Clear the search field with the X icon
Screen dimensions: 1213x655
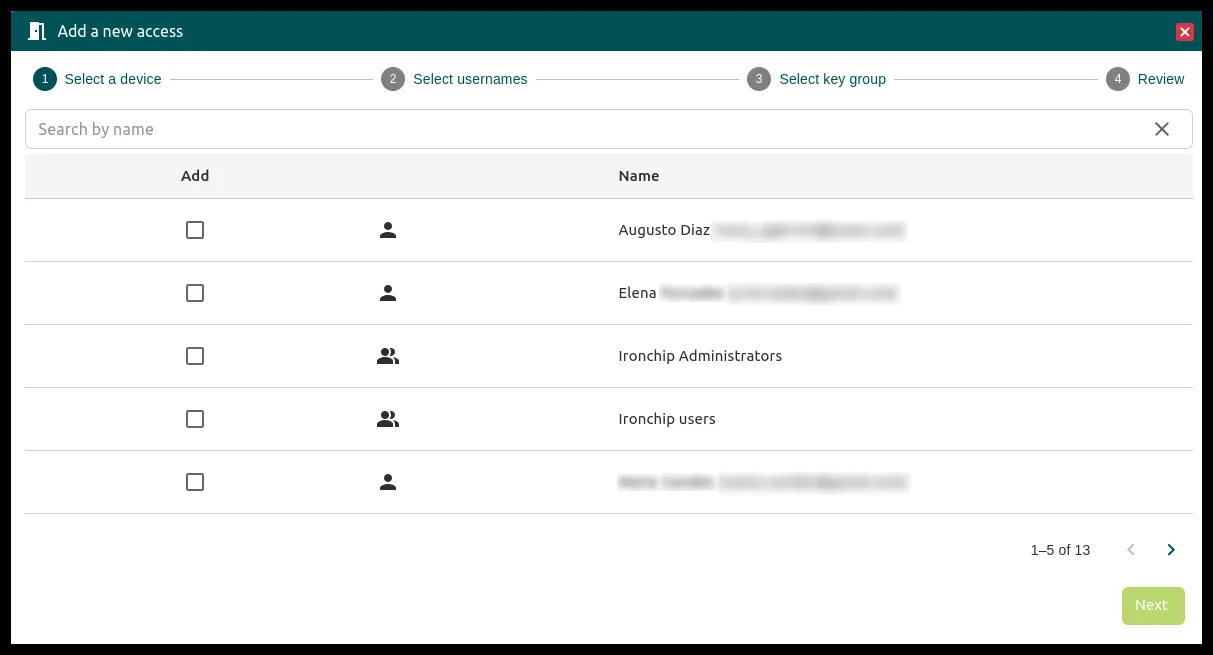pyautogui.click(x=1162, y=129)
